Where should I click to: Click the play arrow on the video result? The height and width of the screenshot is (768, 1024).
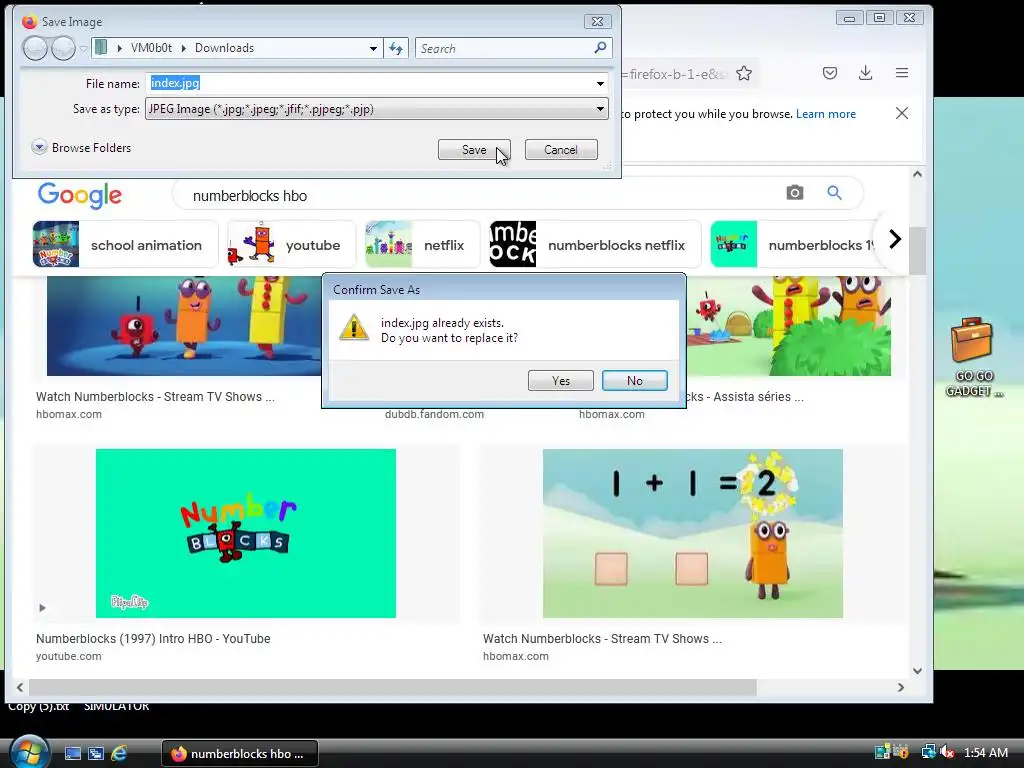point(42,608)
